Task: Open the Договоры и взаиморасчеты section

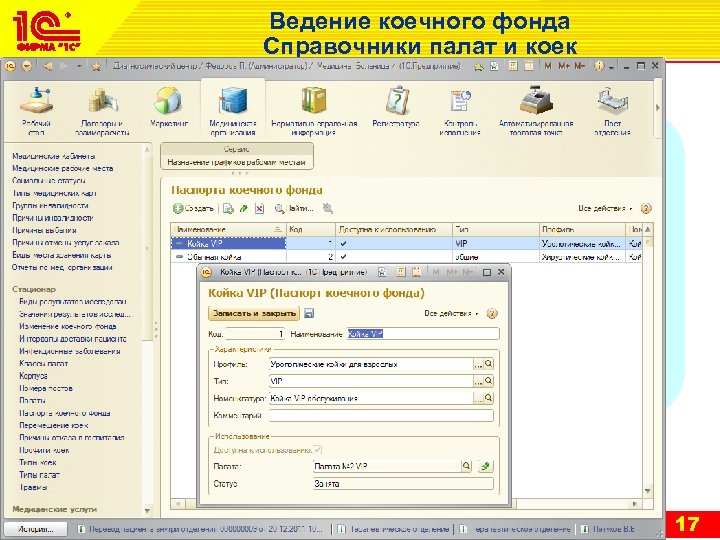Action: tap(102, 112)
